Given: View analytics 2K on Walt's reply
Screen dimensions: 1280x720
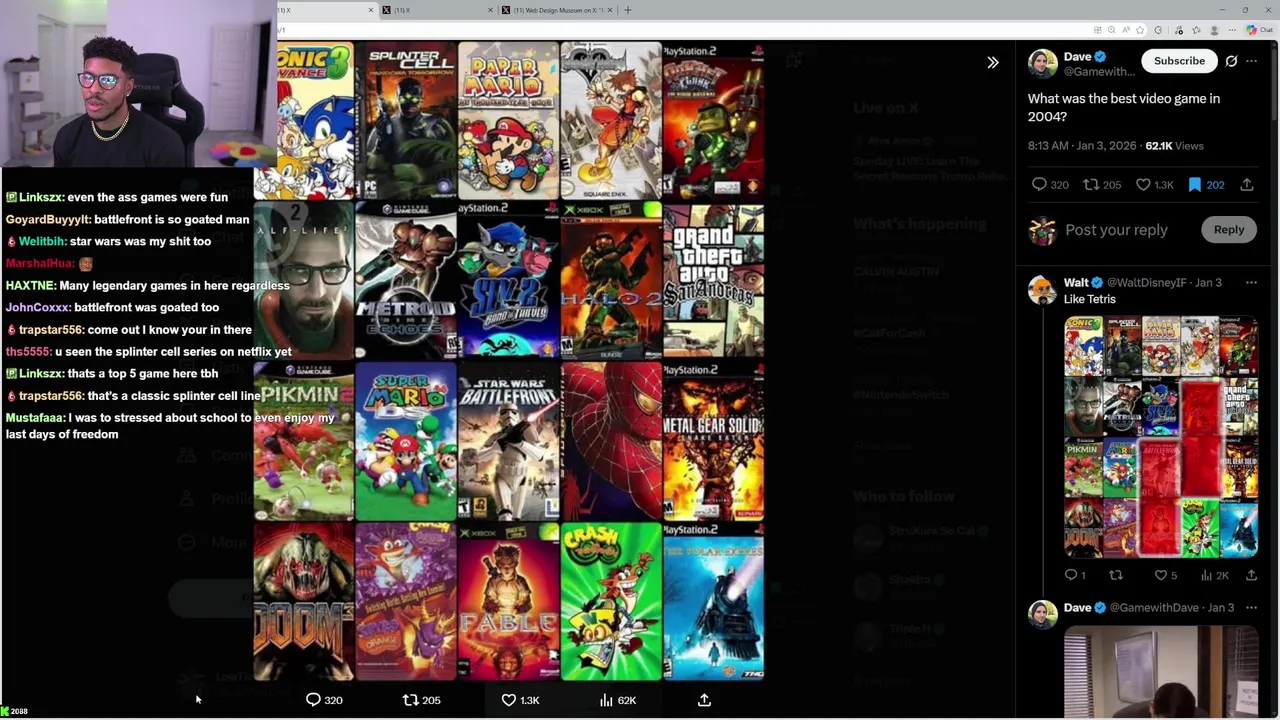Looking at the screenshot, I should pos(1214,575).
